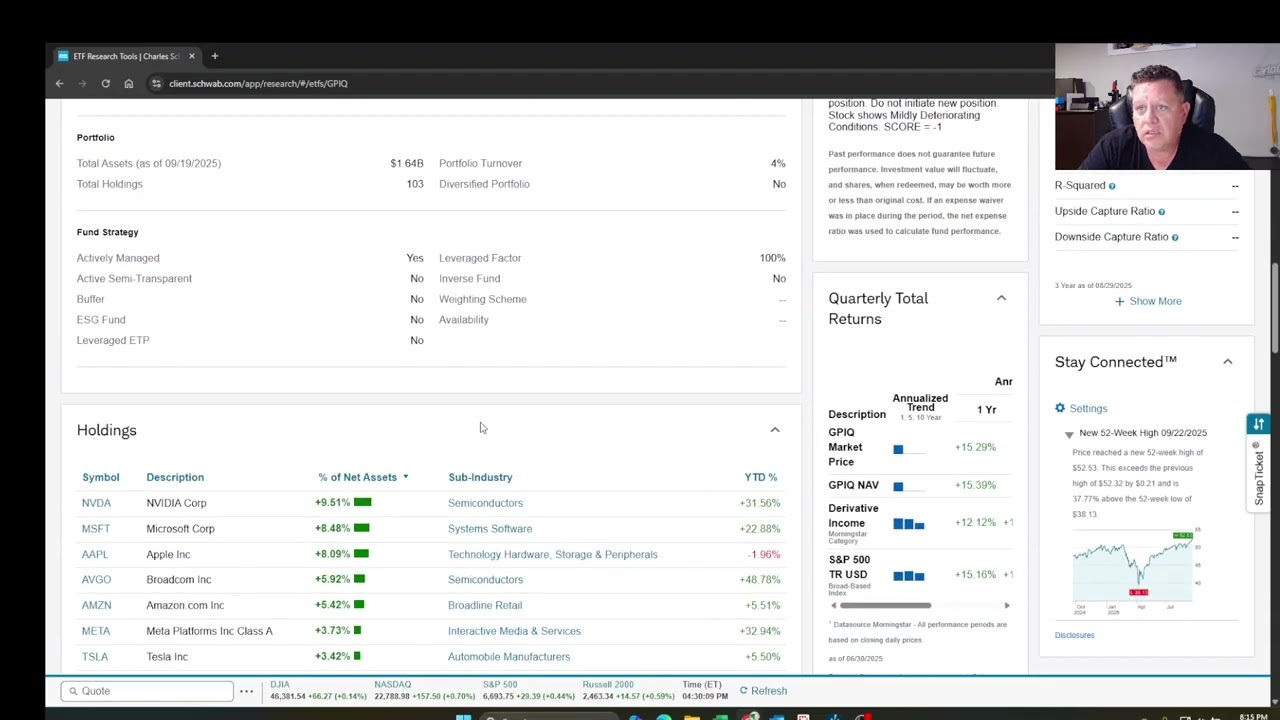Open the MSFT symbol link
Image resolution: width=1280 pixels, height=720 pixels.
click(96, 529)
